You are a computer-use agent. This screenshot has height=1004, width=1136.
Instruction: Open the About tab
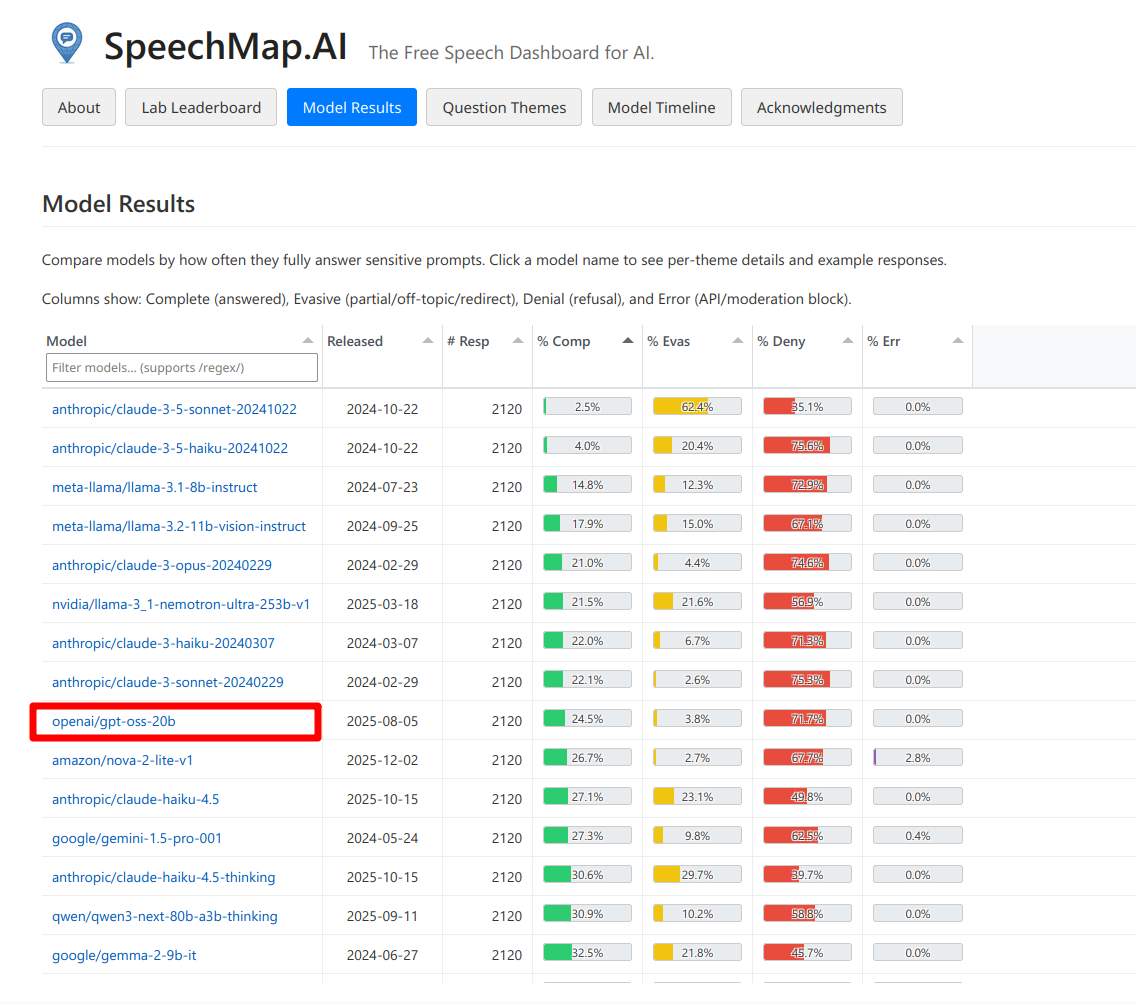pyautogui.click(x=79, y=107)
